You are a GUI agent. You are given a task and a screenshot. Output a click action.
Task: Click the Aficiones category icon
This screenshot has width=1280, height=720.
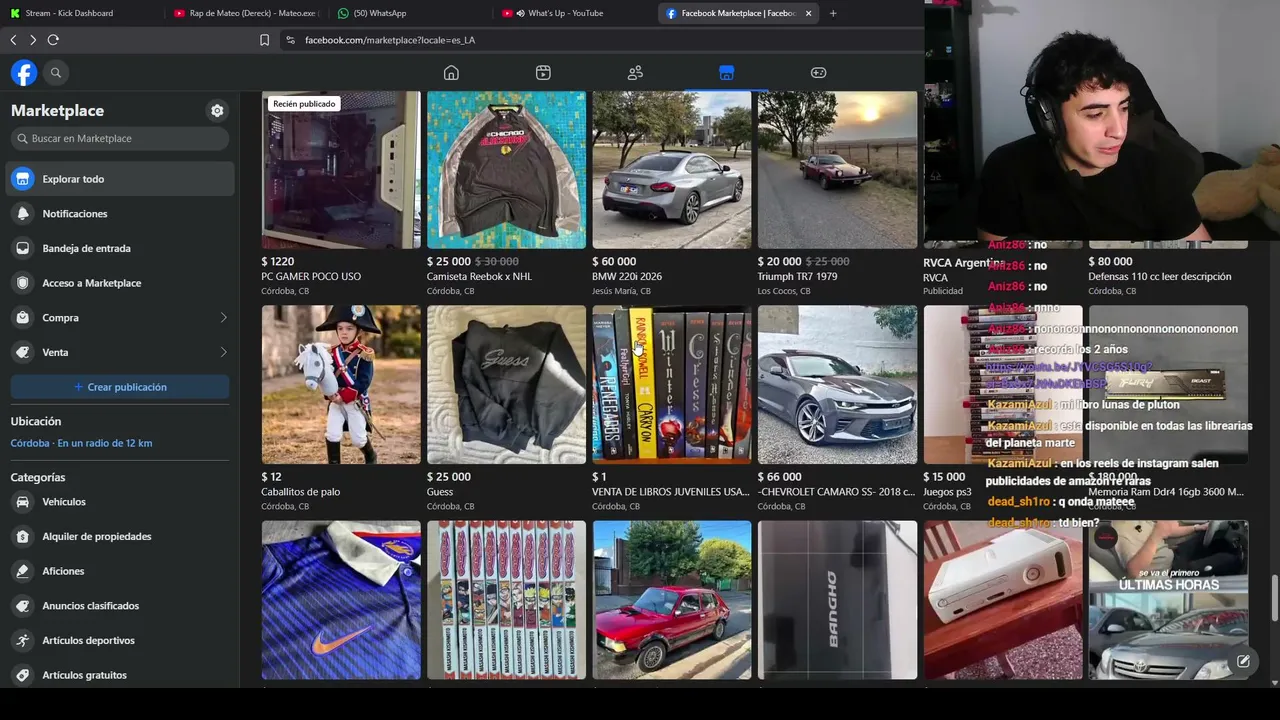[22, 571]
